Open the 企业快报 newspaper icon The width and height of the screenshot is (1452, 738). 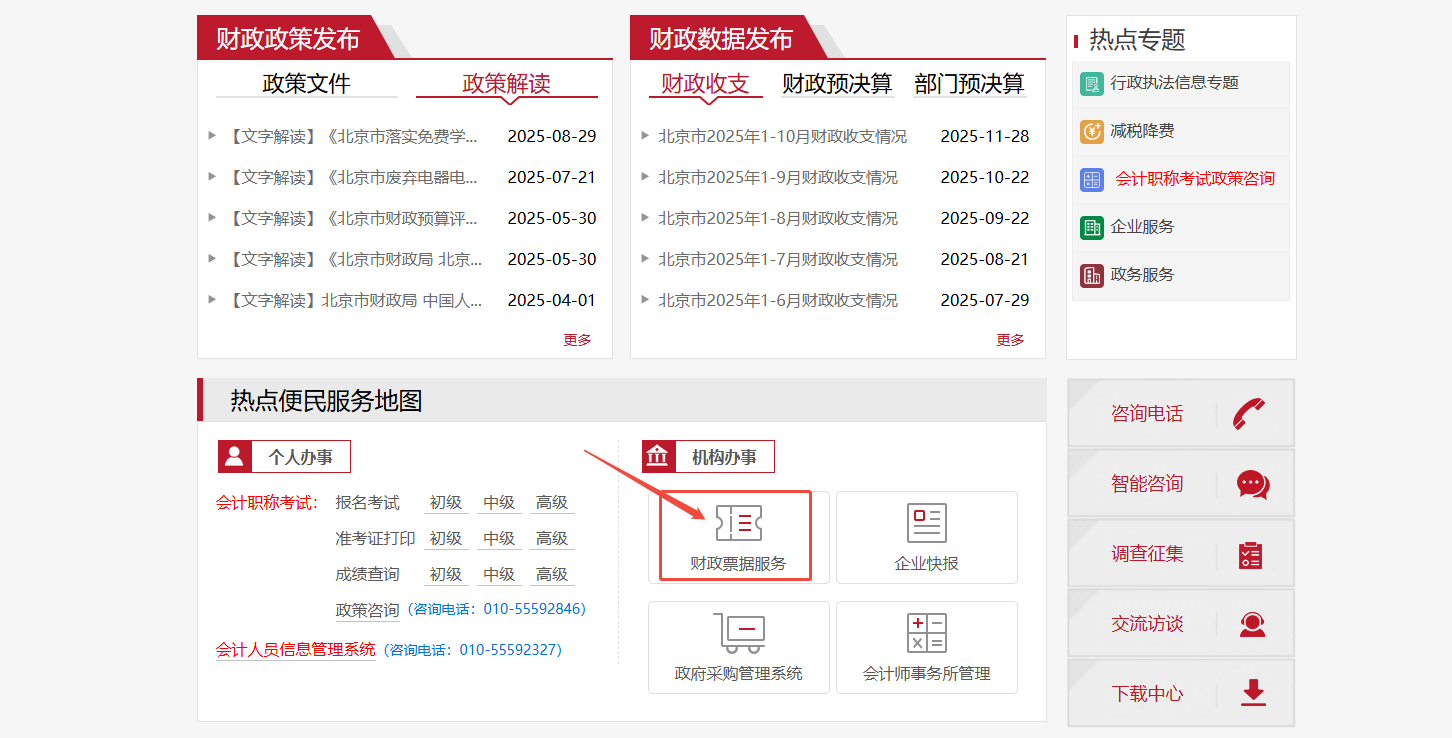pyautogui.click(x=926, y=523)
